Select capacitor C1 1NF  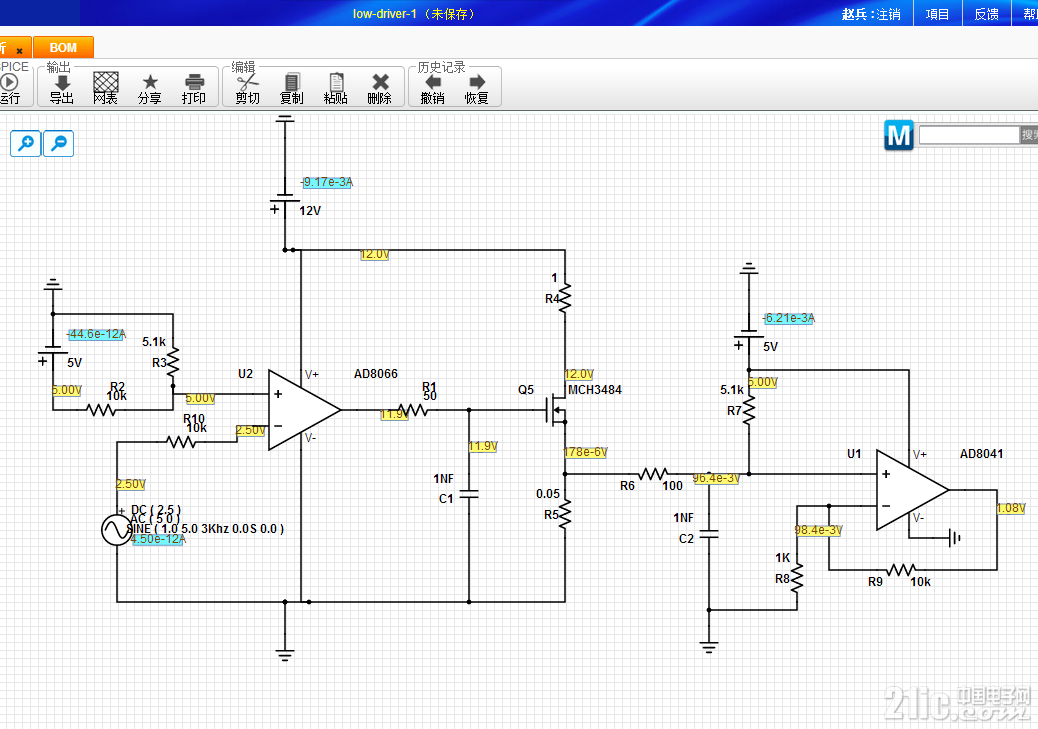(x=469, y=495)
